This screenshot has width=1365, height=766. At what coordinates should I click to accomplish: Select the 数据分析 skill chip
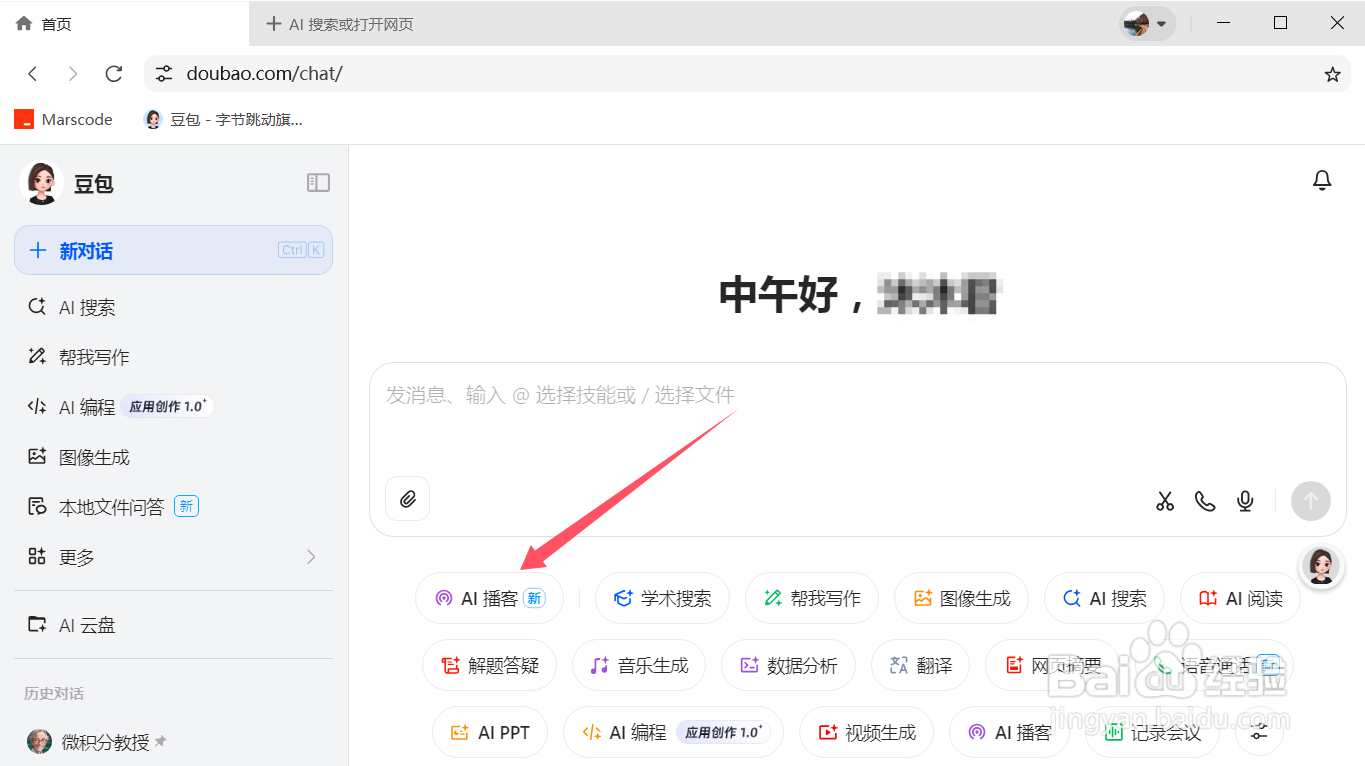[788, 665]
